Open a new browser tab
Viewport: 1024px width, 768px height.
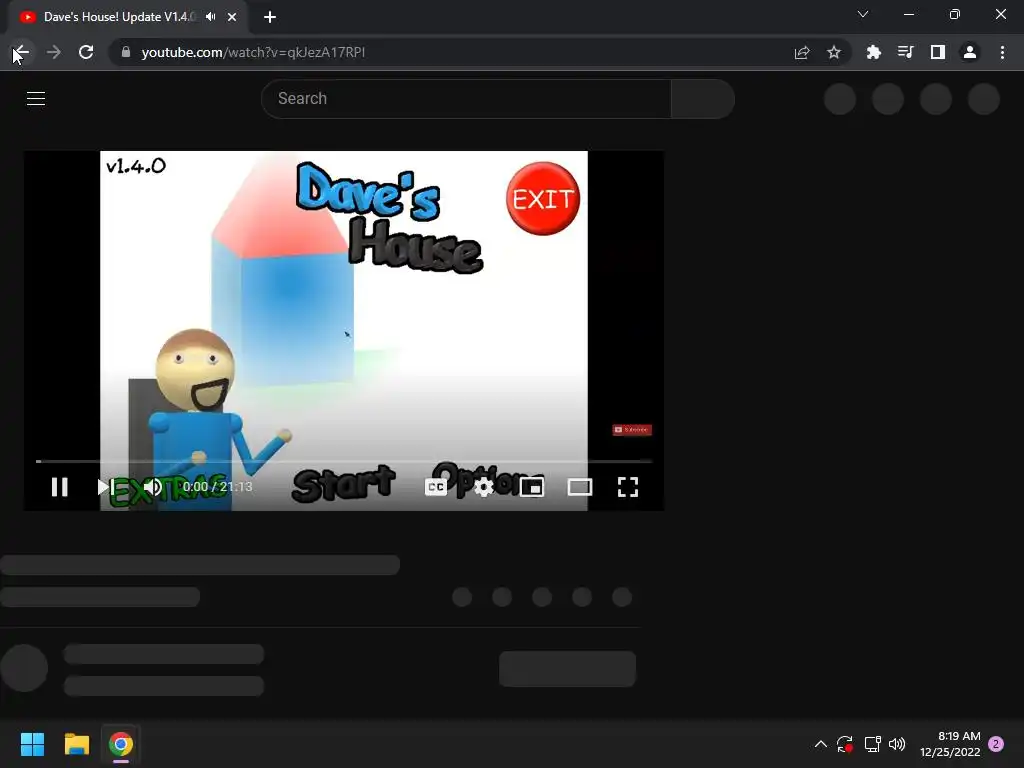[270, 17]
